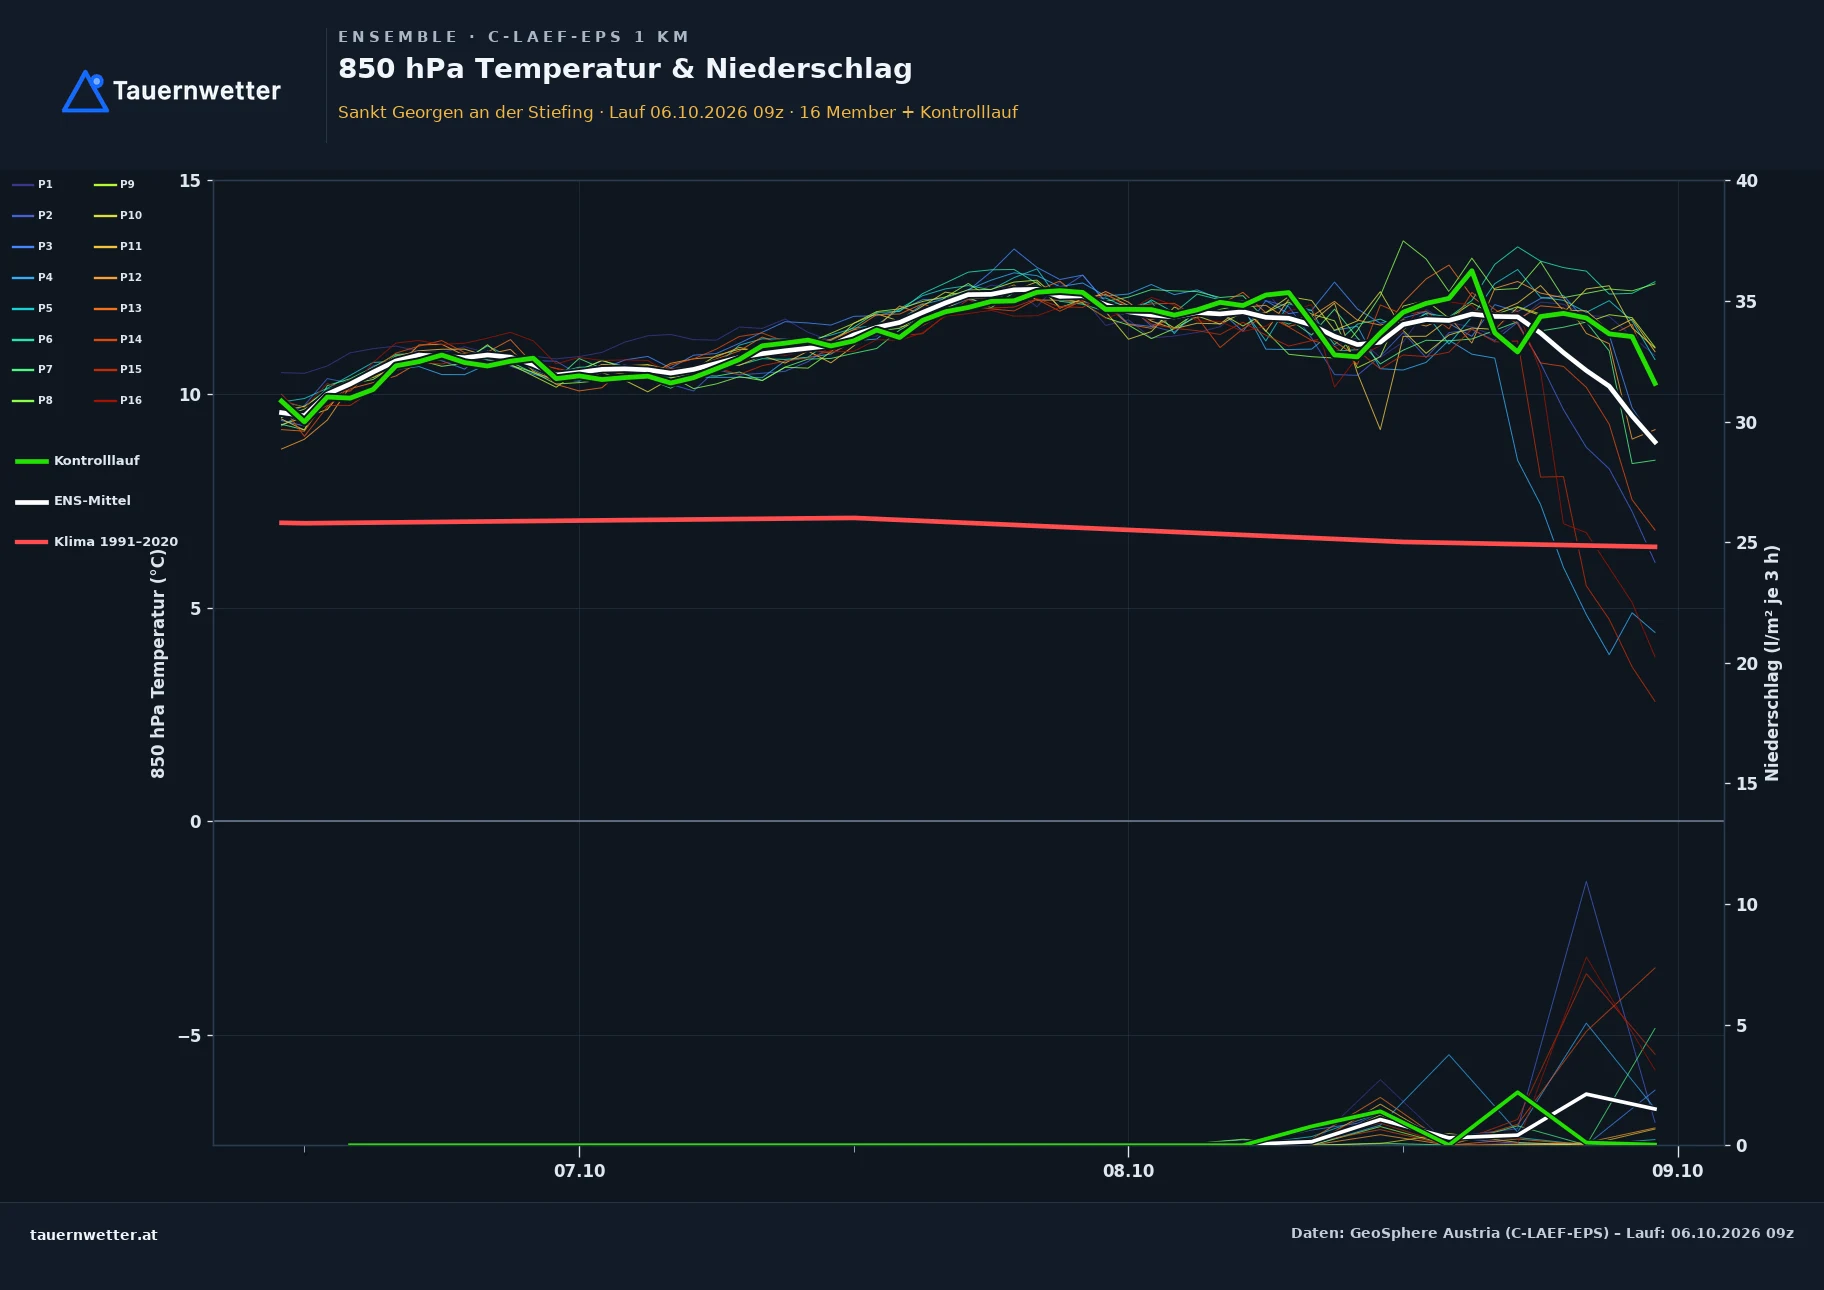Select the P6 legend entry
1824x1290 pixels.
pyautogui.click(x=33, y=339)
